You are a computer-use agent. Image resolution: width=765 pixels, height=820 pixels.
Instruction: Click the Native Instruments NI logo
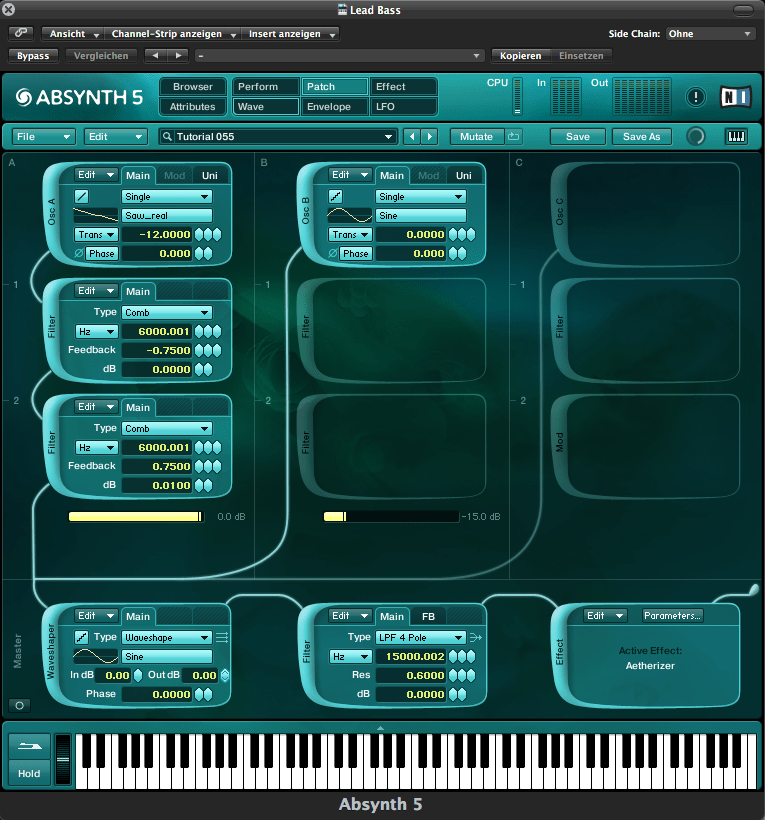(x=735, y=97)
